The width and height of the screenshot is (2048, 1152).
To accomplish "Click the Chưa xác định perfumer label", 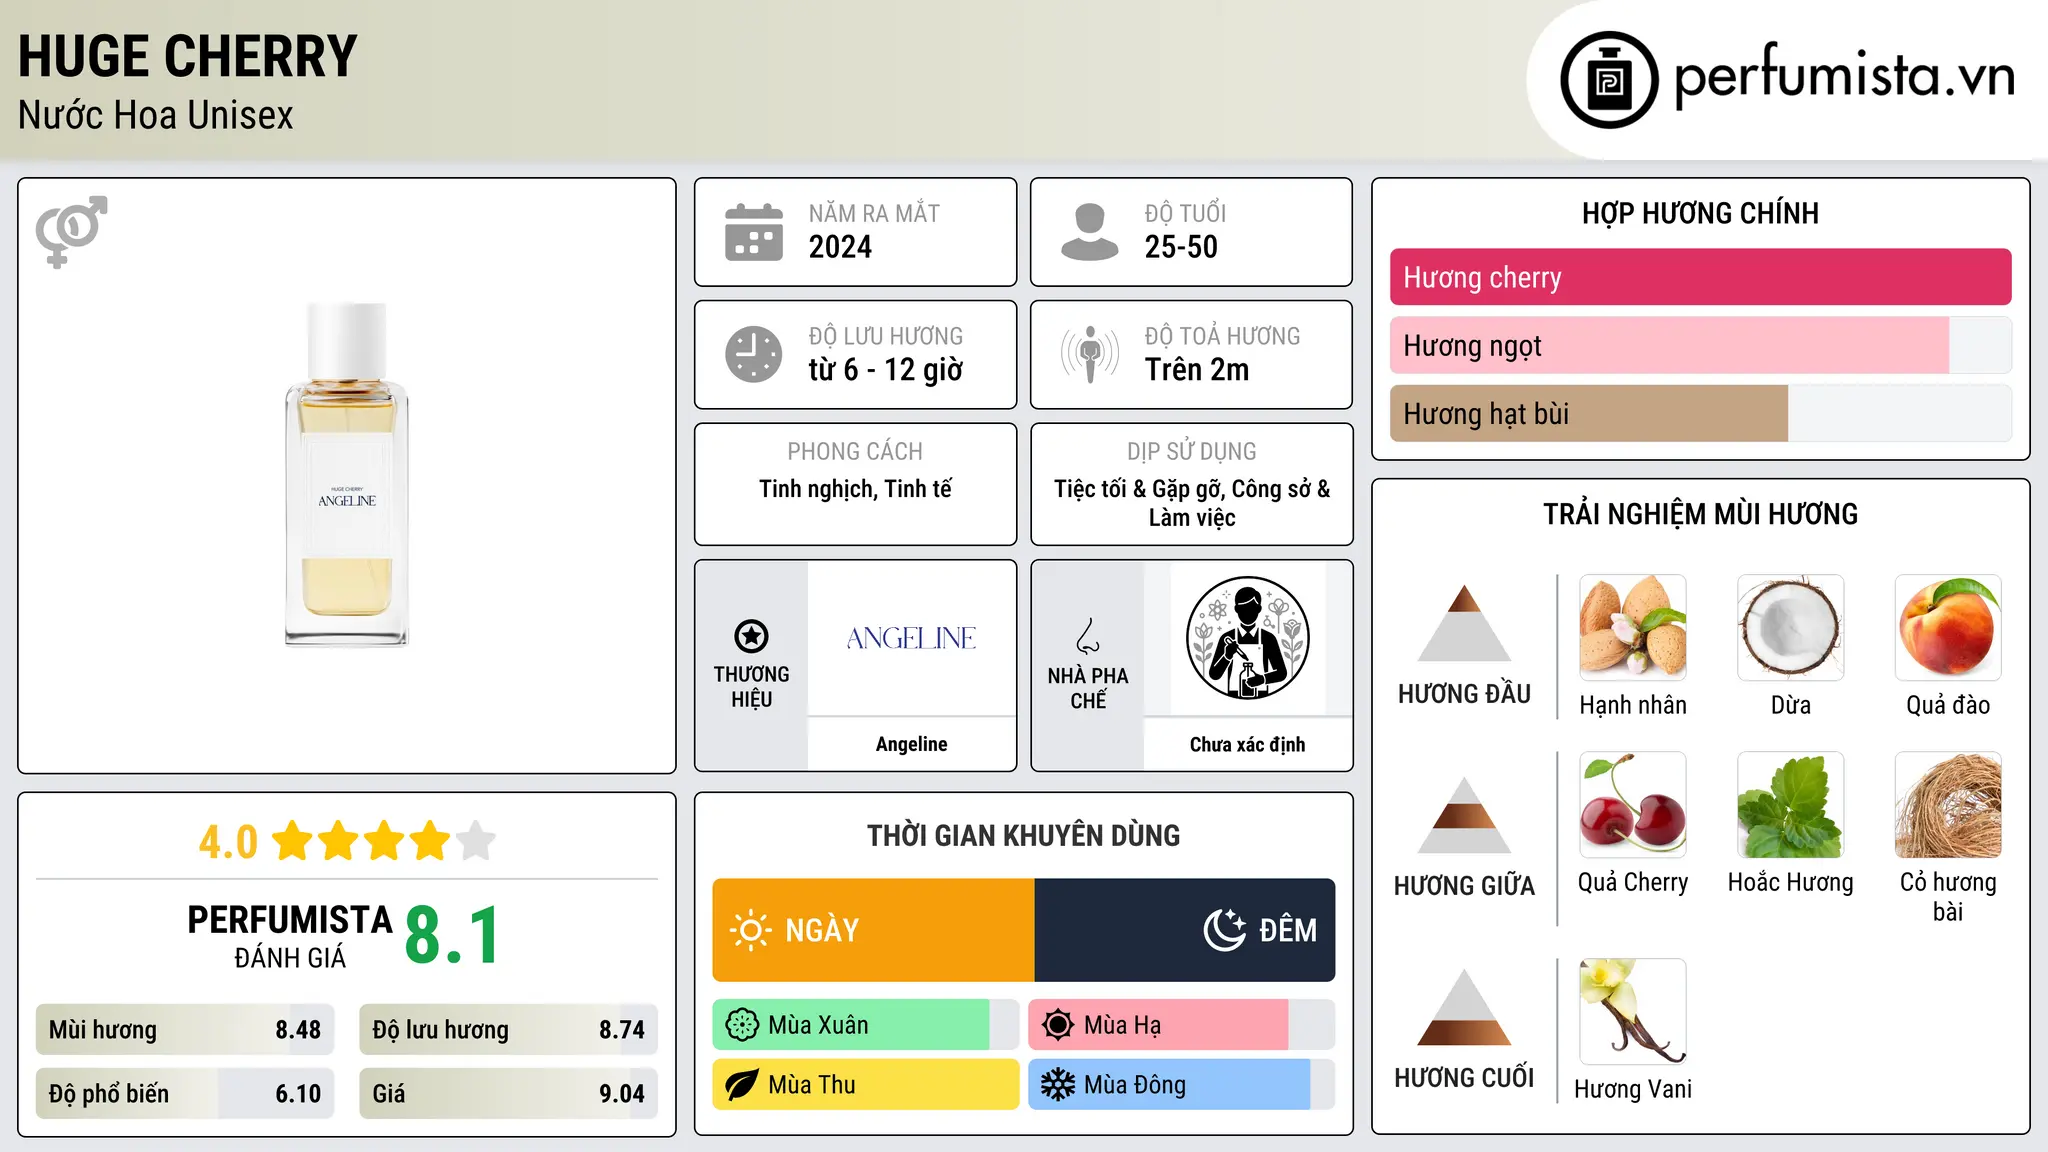I will pyautogui.click(x=1247, y=744).
